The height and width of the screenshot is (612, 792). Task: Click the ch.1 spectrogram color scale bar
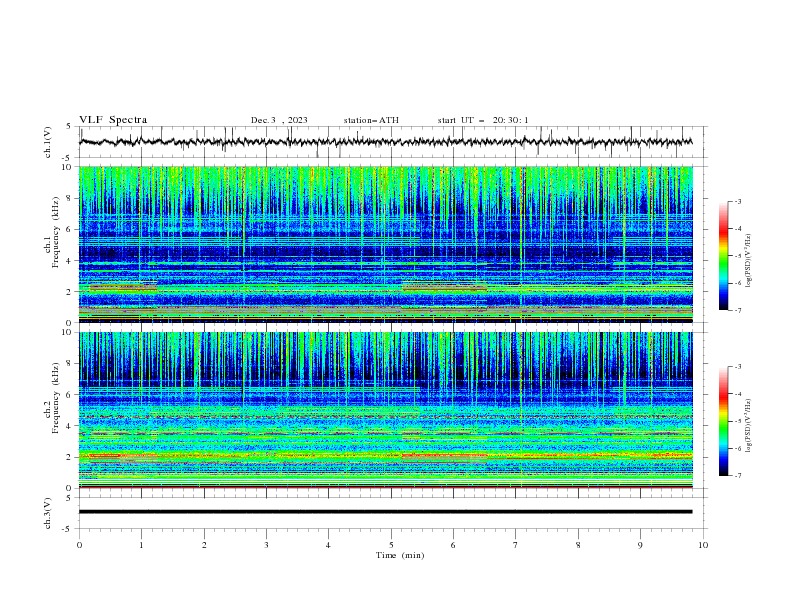pos(724,256)
